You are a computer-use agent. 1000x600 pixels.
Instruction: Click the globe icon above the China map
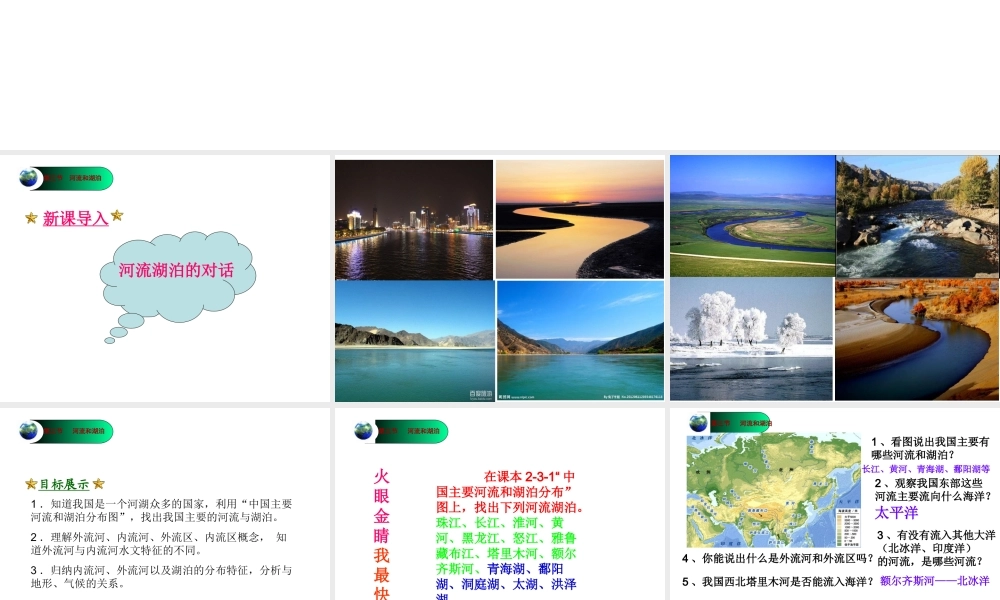[x=698, y=422]
